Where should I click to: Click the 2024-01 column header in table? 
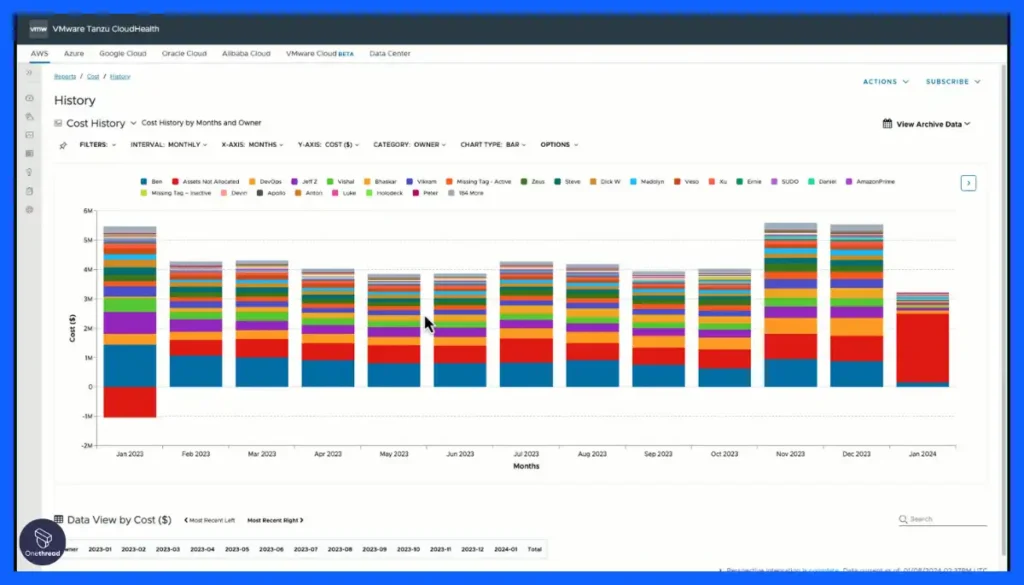tap(505, 549)
